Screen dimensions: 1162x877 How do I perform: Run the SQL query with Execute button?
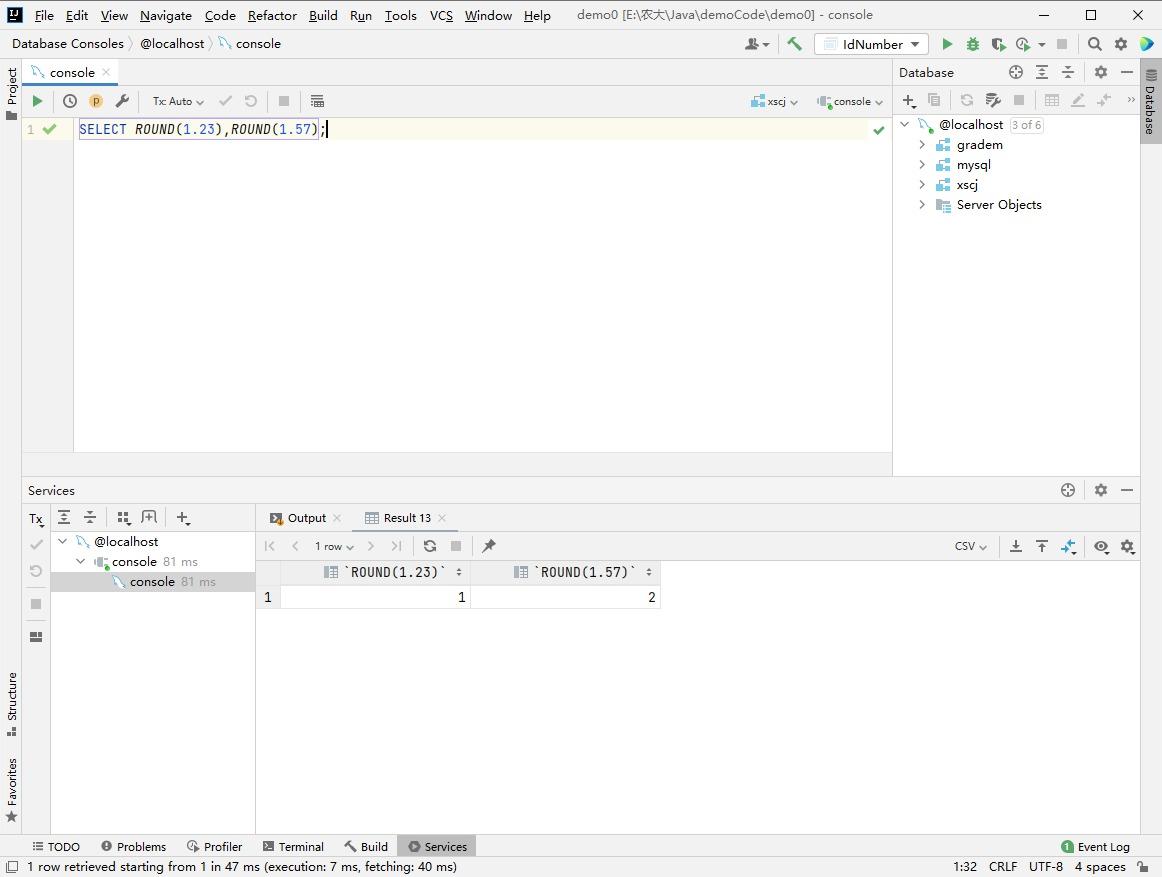pyautogui.click(x=37, y=101)
